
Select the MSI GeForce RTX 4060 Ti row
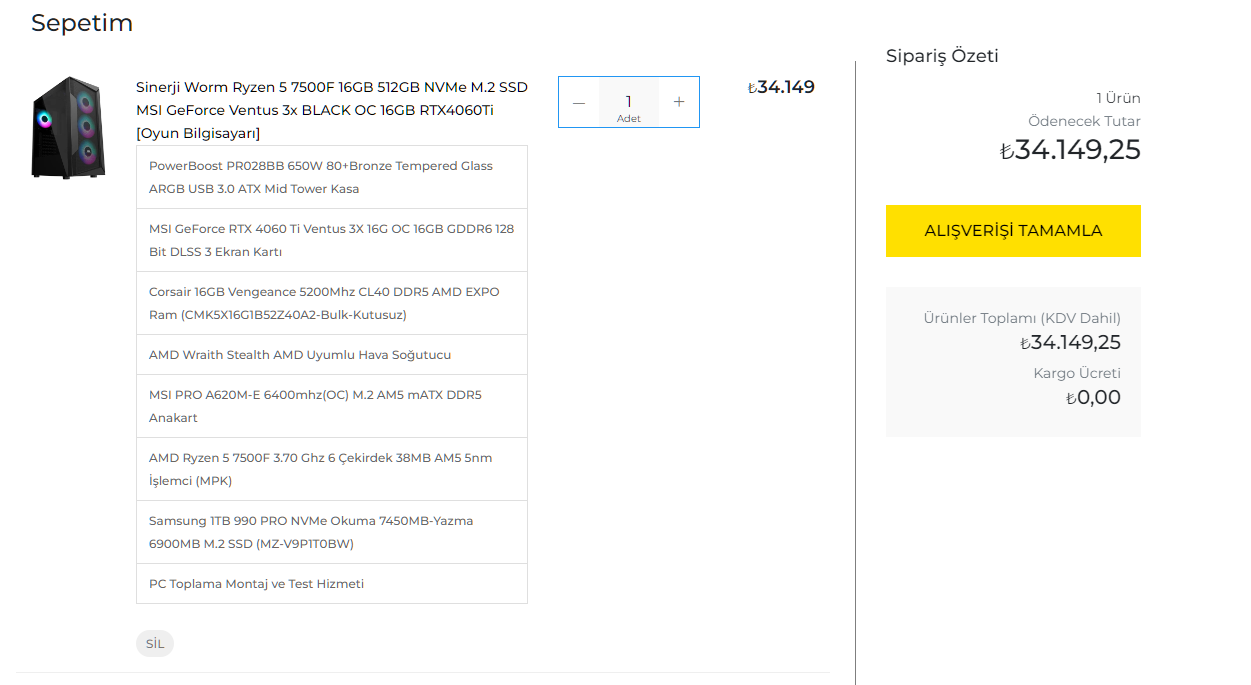331,240
